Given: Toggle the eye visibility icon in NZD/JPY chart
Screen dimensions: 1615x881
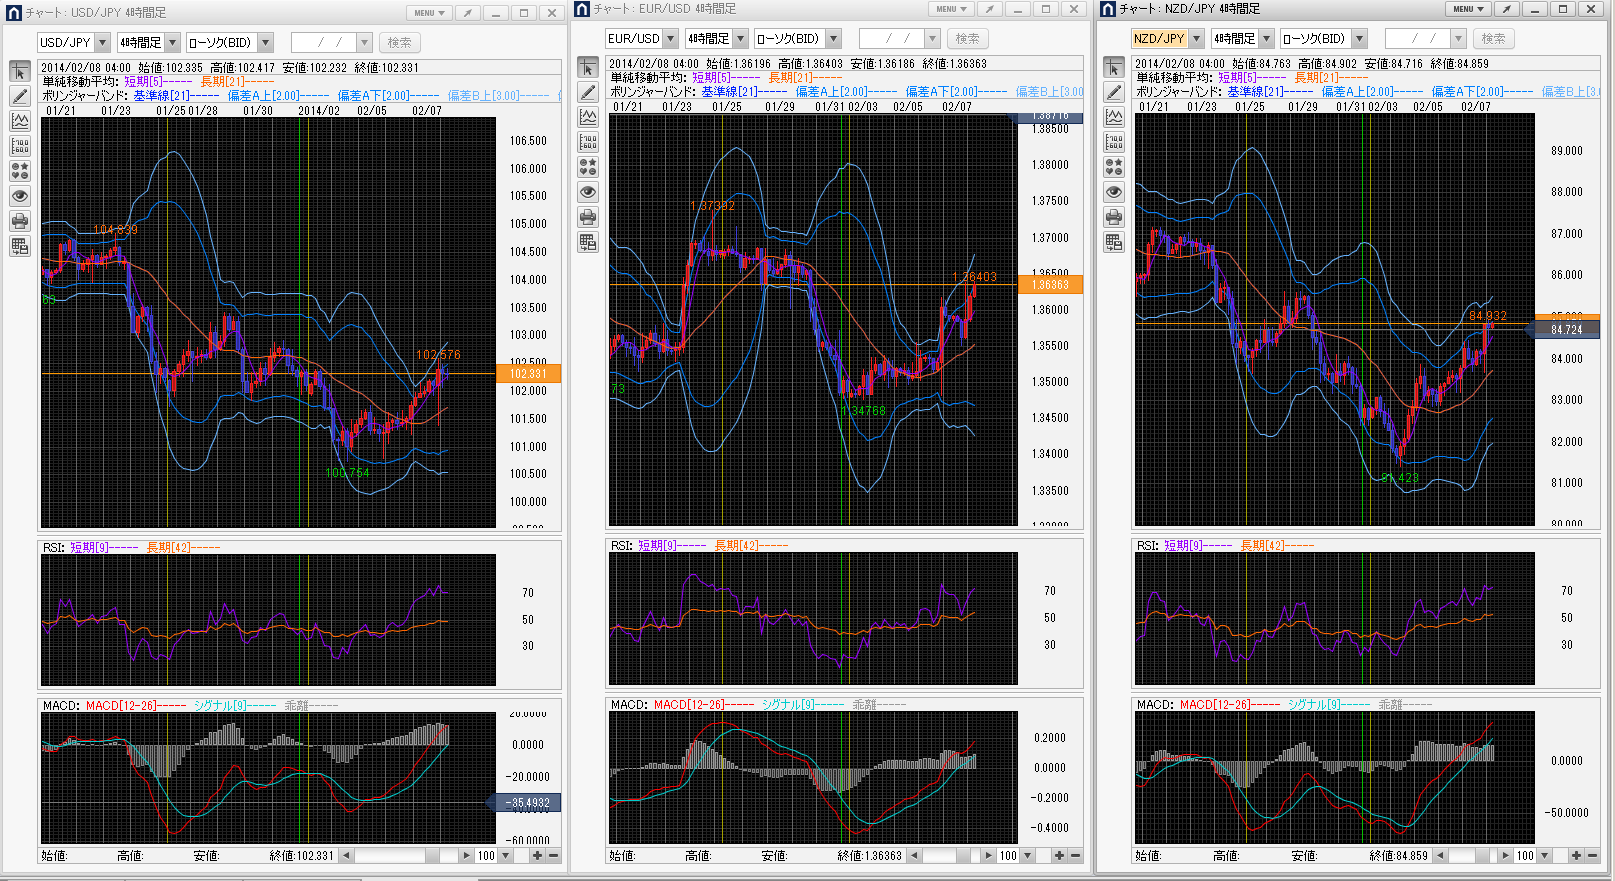Looking at the screenshot, I should (x=1114, y=192).
